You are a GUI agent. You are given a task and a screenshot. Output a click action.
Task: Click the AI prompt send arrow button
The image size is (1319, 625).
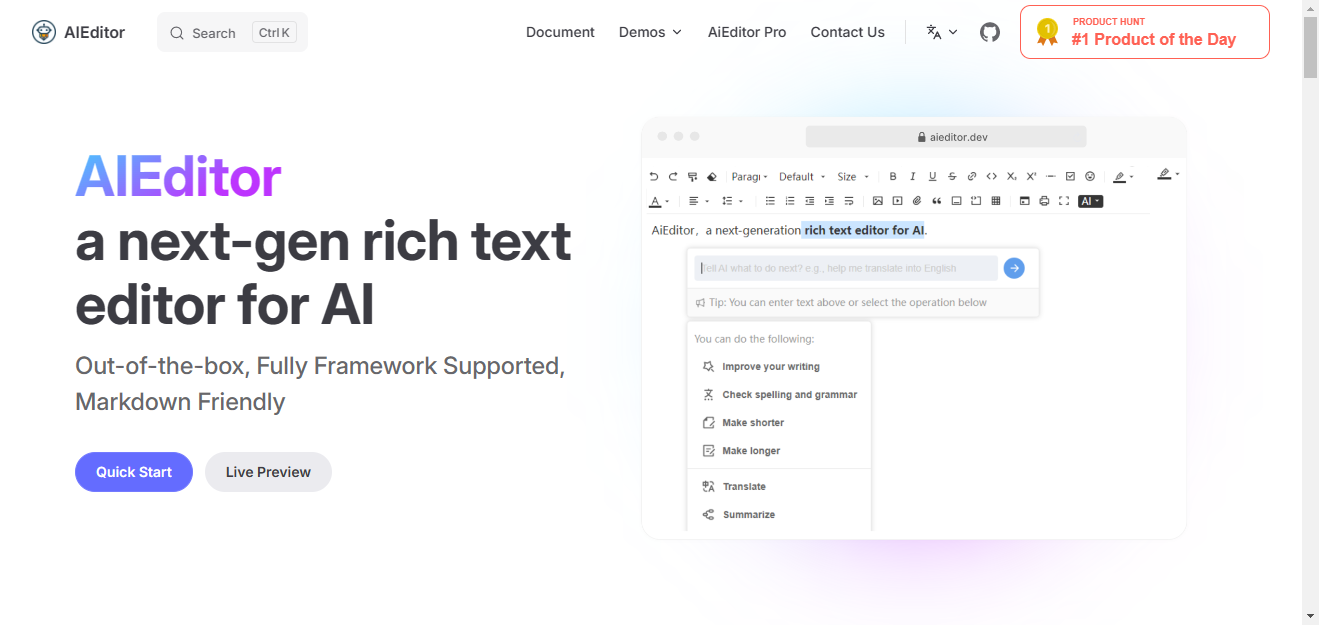click(1014, 268)
